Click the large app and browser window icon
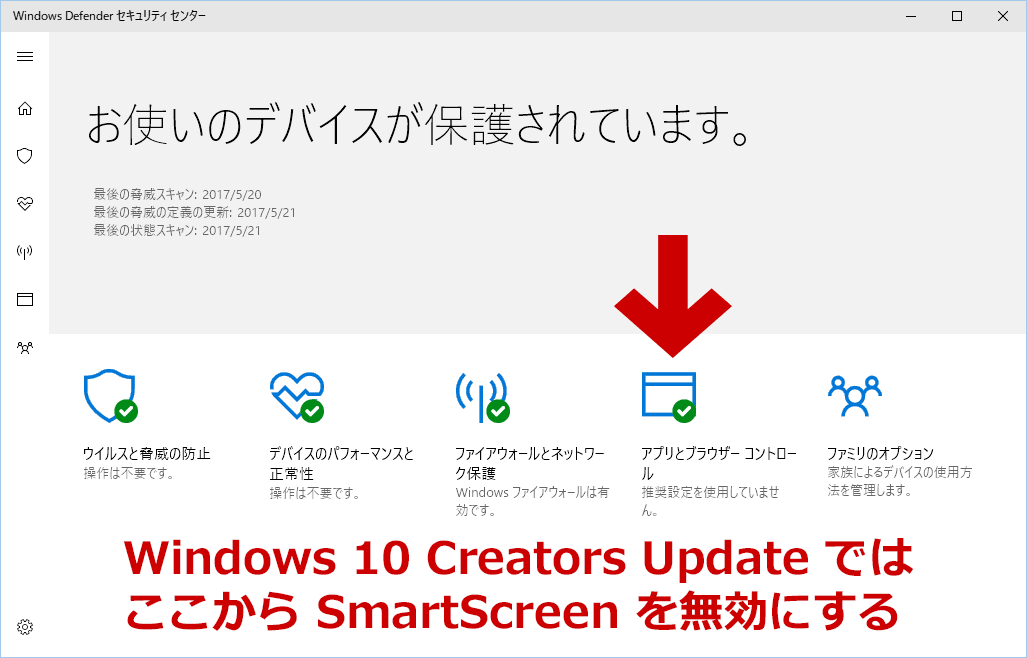This screenshot has width=1027, height=658. pos(669,396)
